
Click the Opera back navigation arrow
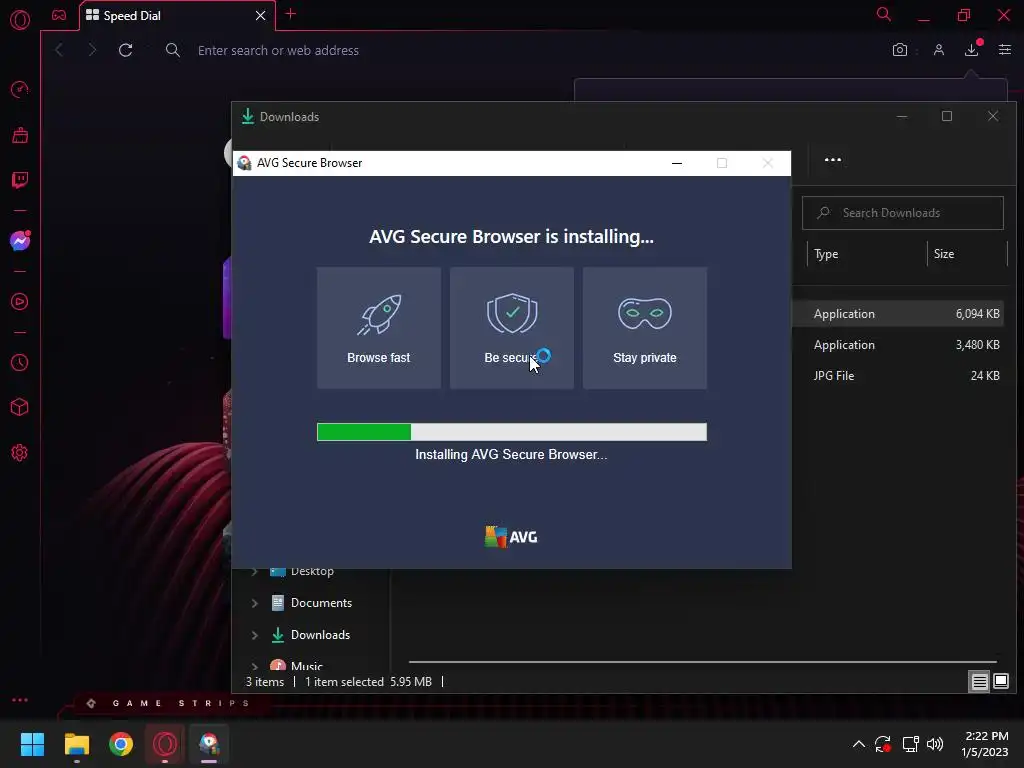pos(59,50)
